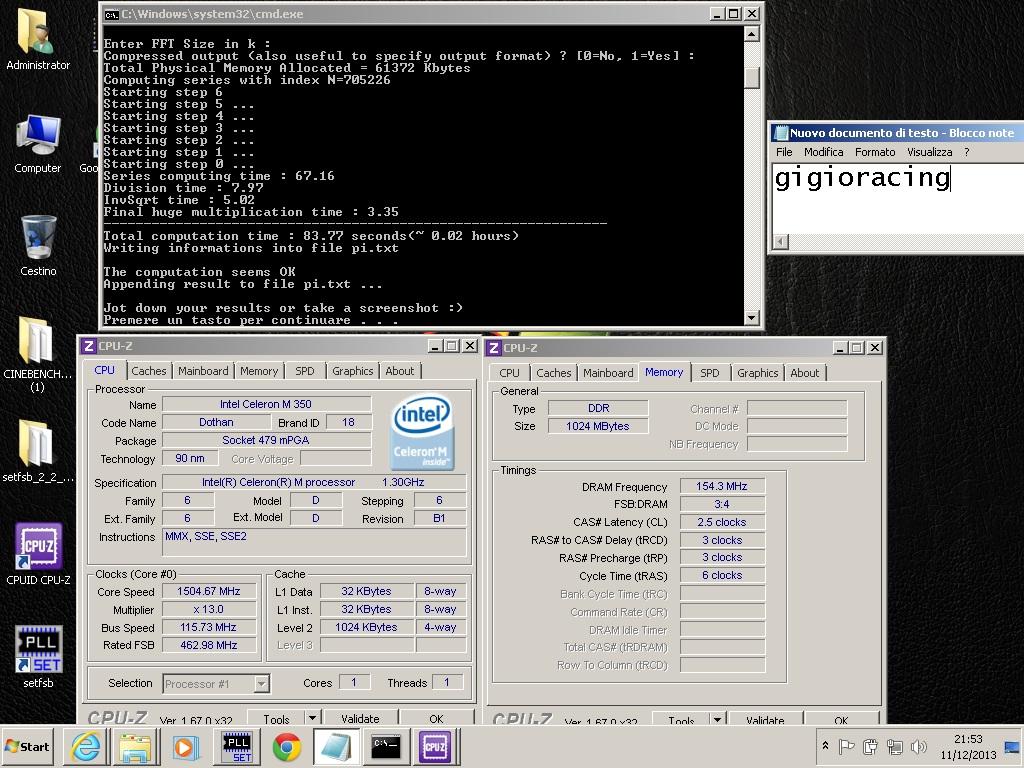Viewport: 1024px width, 768px height.
Task: Click the cmd scrollbar up arrow
Action: 752,33
